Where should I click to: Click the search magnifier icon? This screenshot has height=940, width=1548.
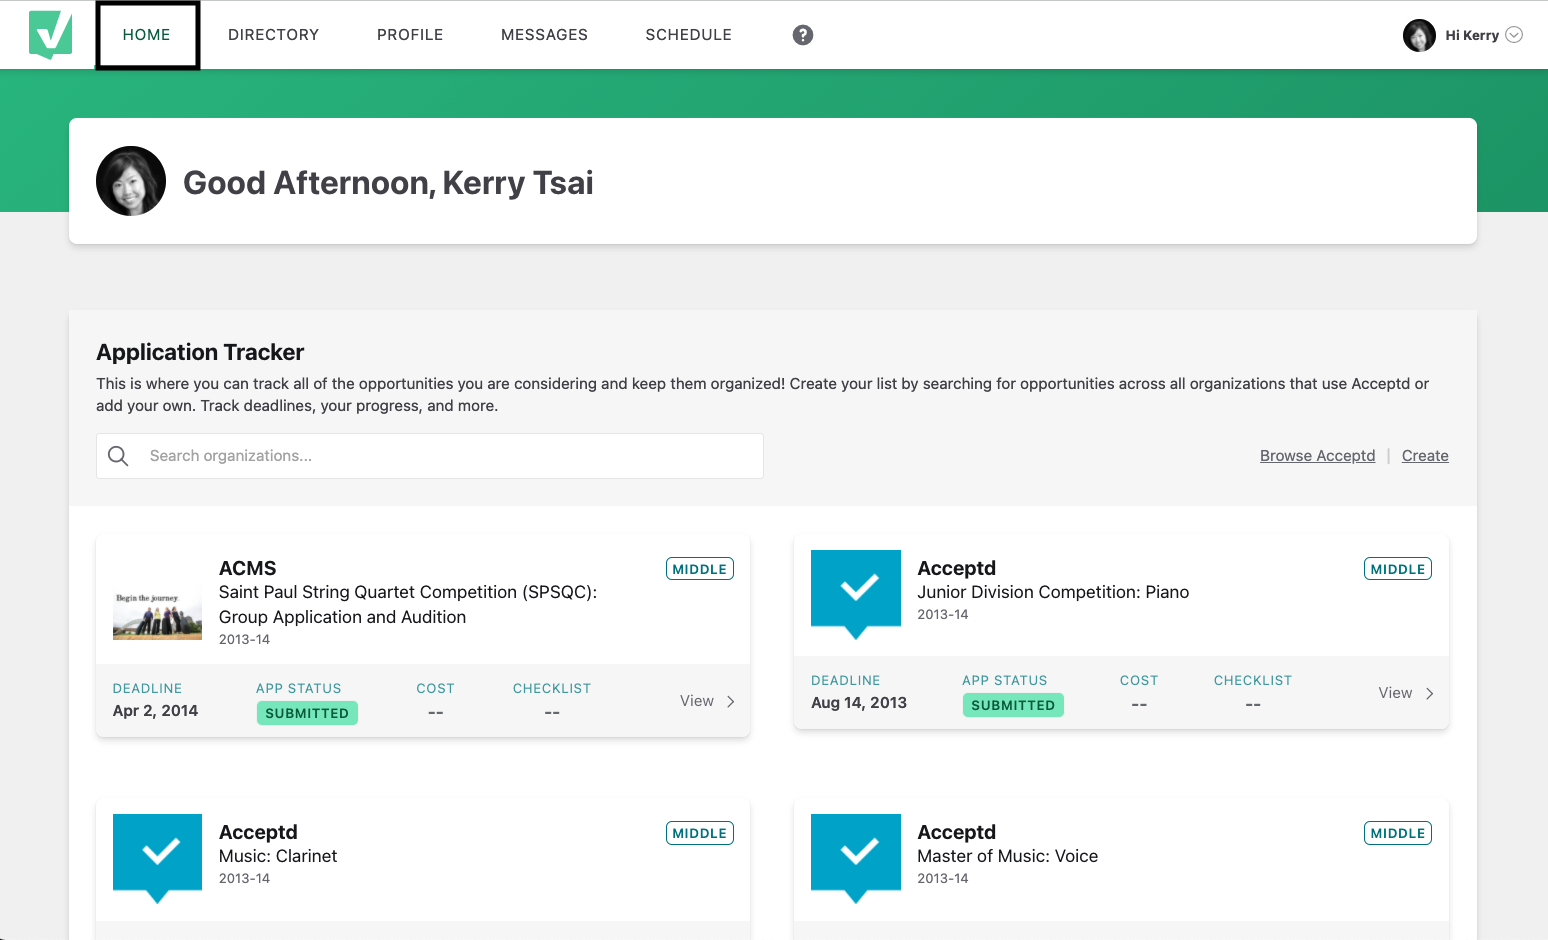(x=118, y=456)
